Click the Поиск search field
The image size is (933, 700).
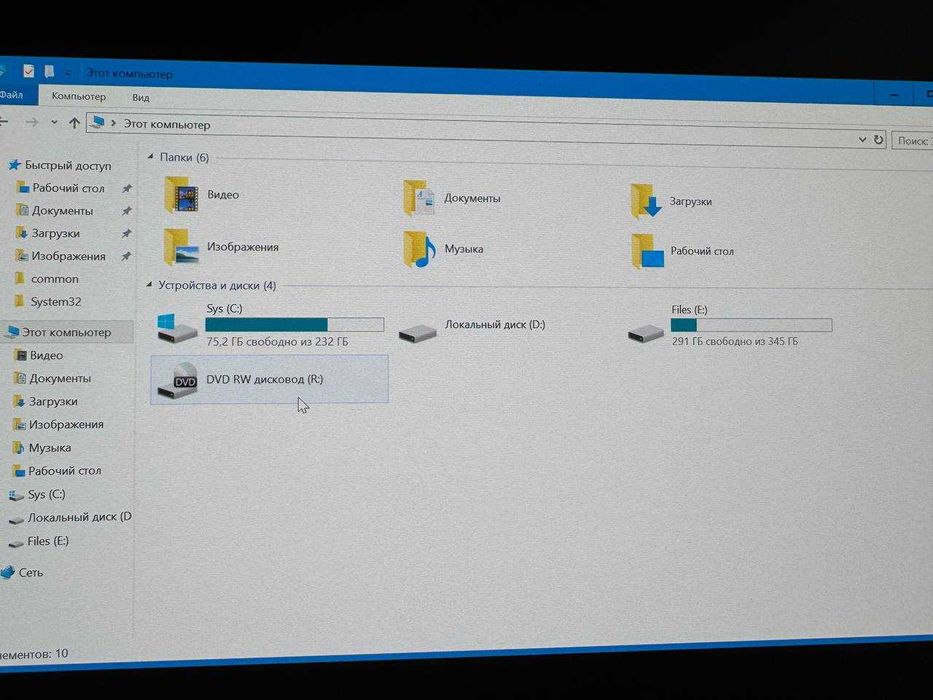point(912,141)
